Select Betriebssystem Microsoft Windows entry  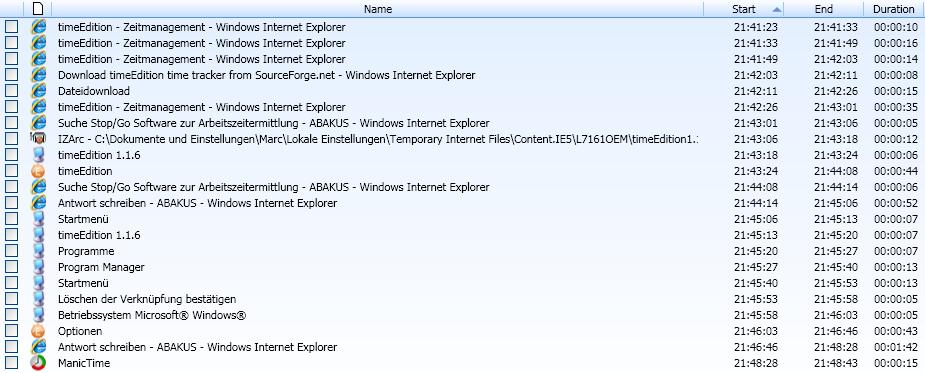click(x=152, y=315)
